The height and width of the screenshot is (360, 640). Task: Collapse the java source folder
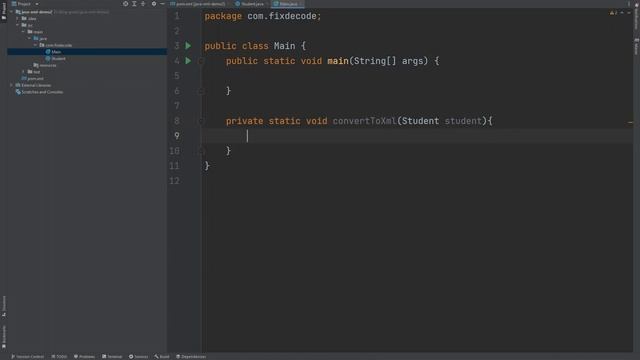pos(29,38)
